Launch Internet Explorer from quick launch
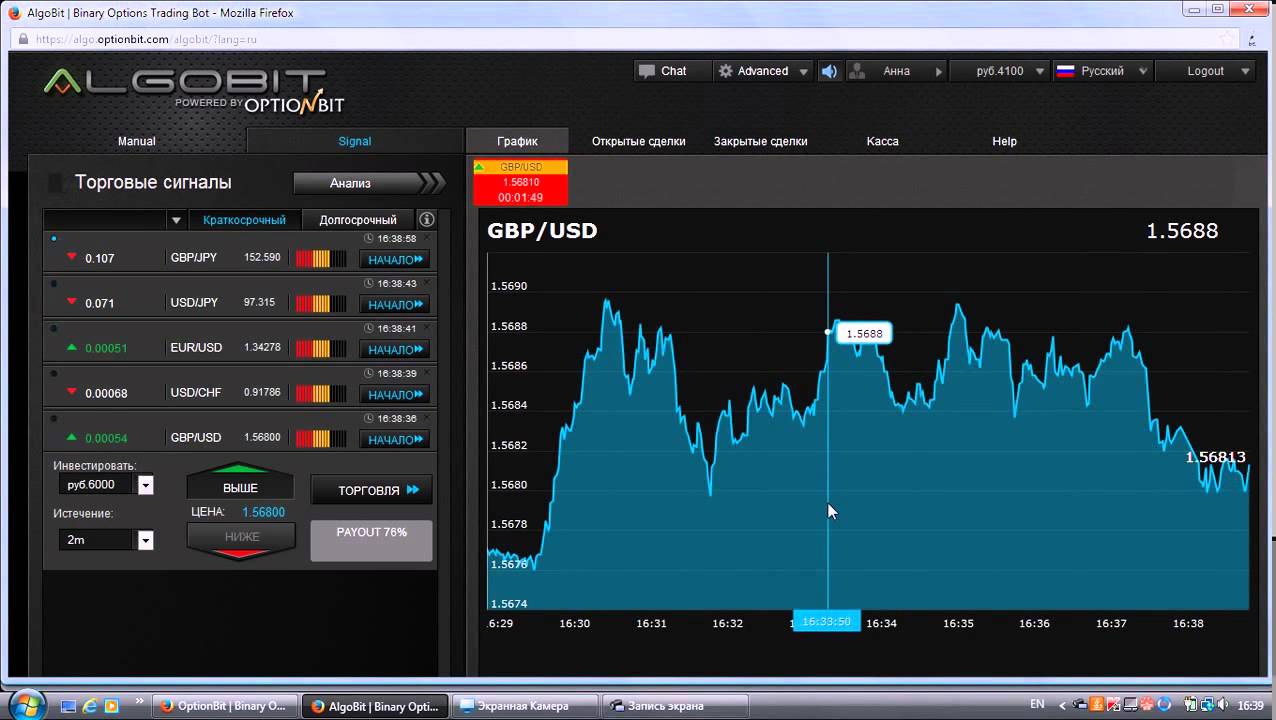Screen dimensions: 1276x720 [x=90, y=706]
